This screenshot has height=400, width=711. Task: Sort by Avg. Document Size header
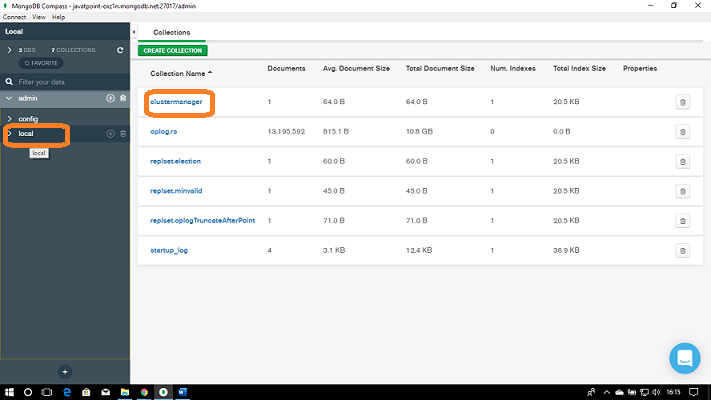pos(356,68)
